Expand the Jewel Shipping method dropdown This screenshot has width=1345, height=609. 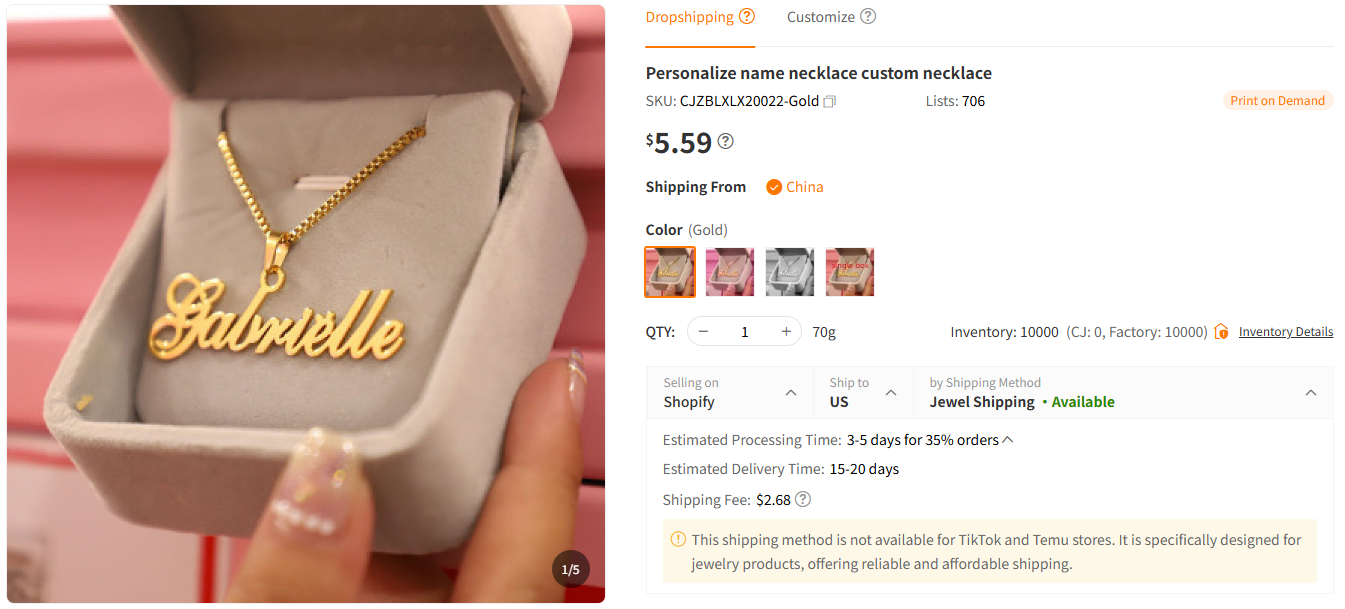(x=1311, y=392)
